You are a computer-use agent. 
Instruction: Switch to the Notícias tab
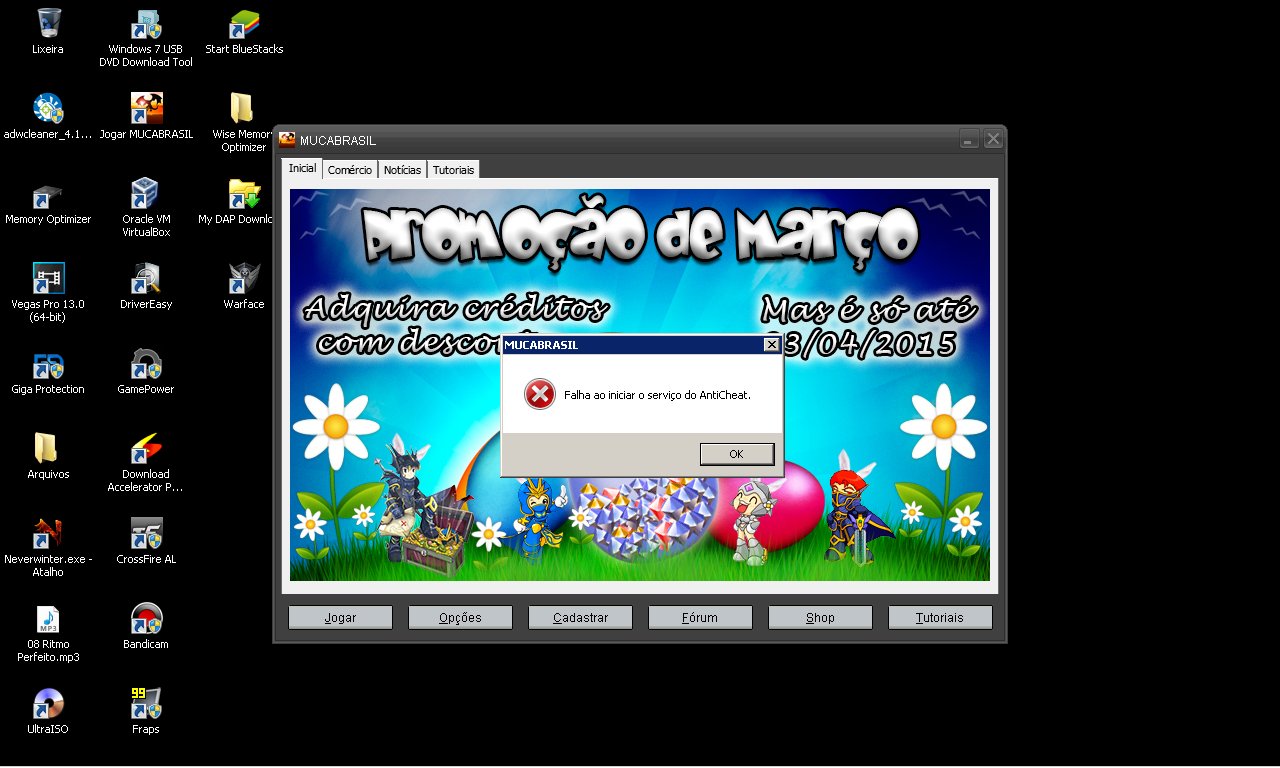tap(402, 170)
